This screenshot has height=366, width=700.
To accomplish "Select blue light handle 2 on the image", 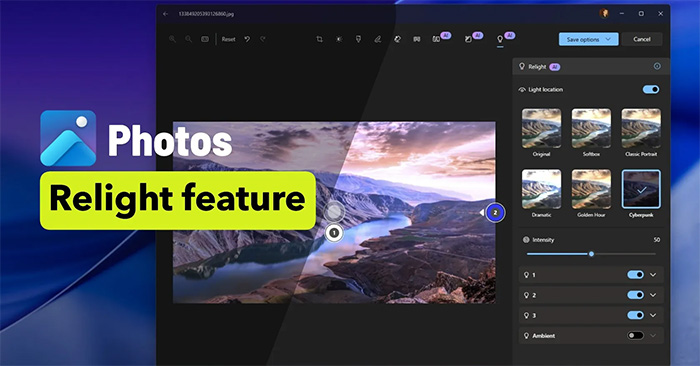I will (x=495, y=213).
